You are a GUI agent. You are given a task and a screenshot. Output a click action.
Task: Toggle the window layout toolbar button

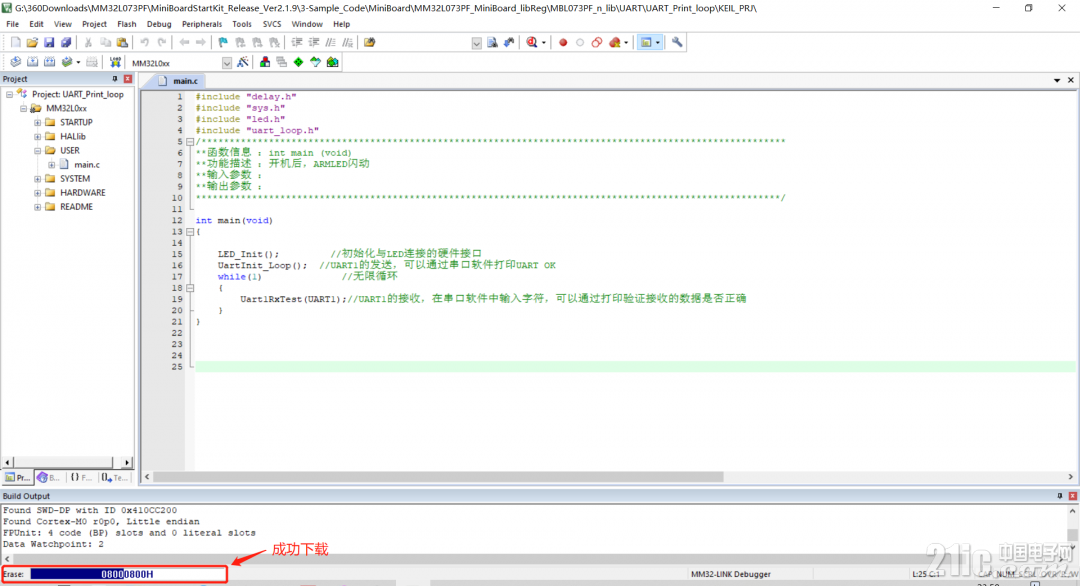click(646, 43)
